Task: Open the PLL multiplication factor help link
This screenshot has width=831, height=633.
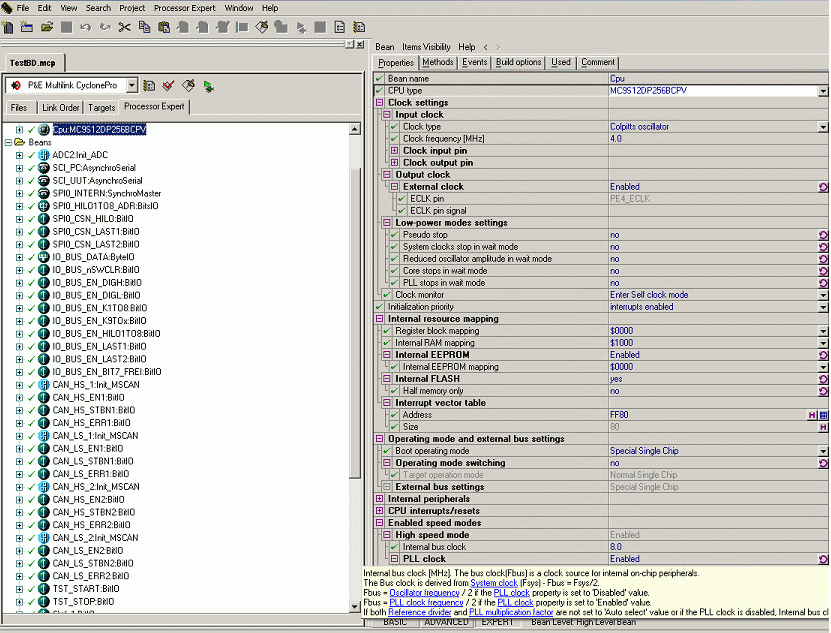Action: click(511, 612)
